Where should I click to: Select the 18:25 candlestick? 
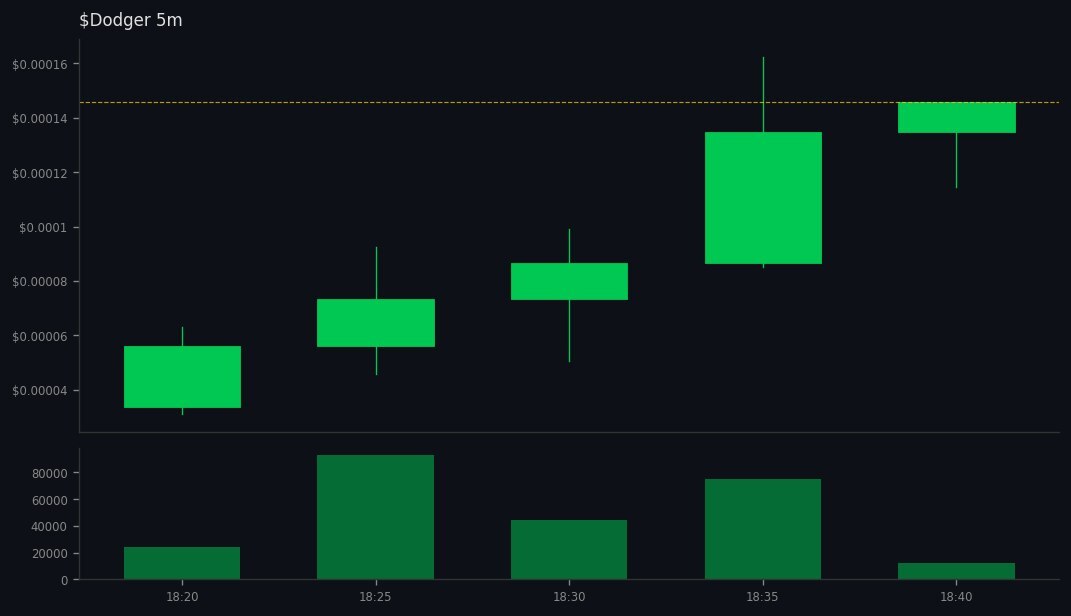click(x=375, y=322)
